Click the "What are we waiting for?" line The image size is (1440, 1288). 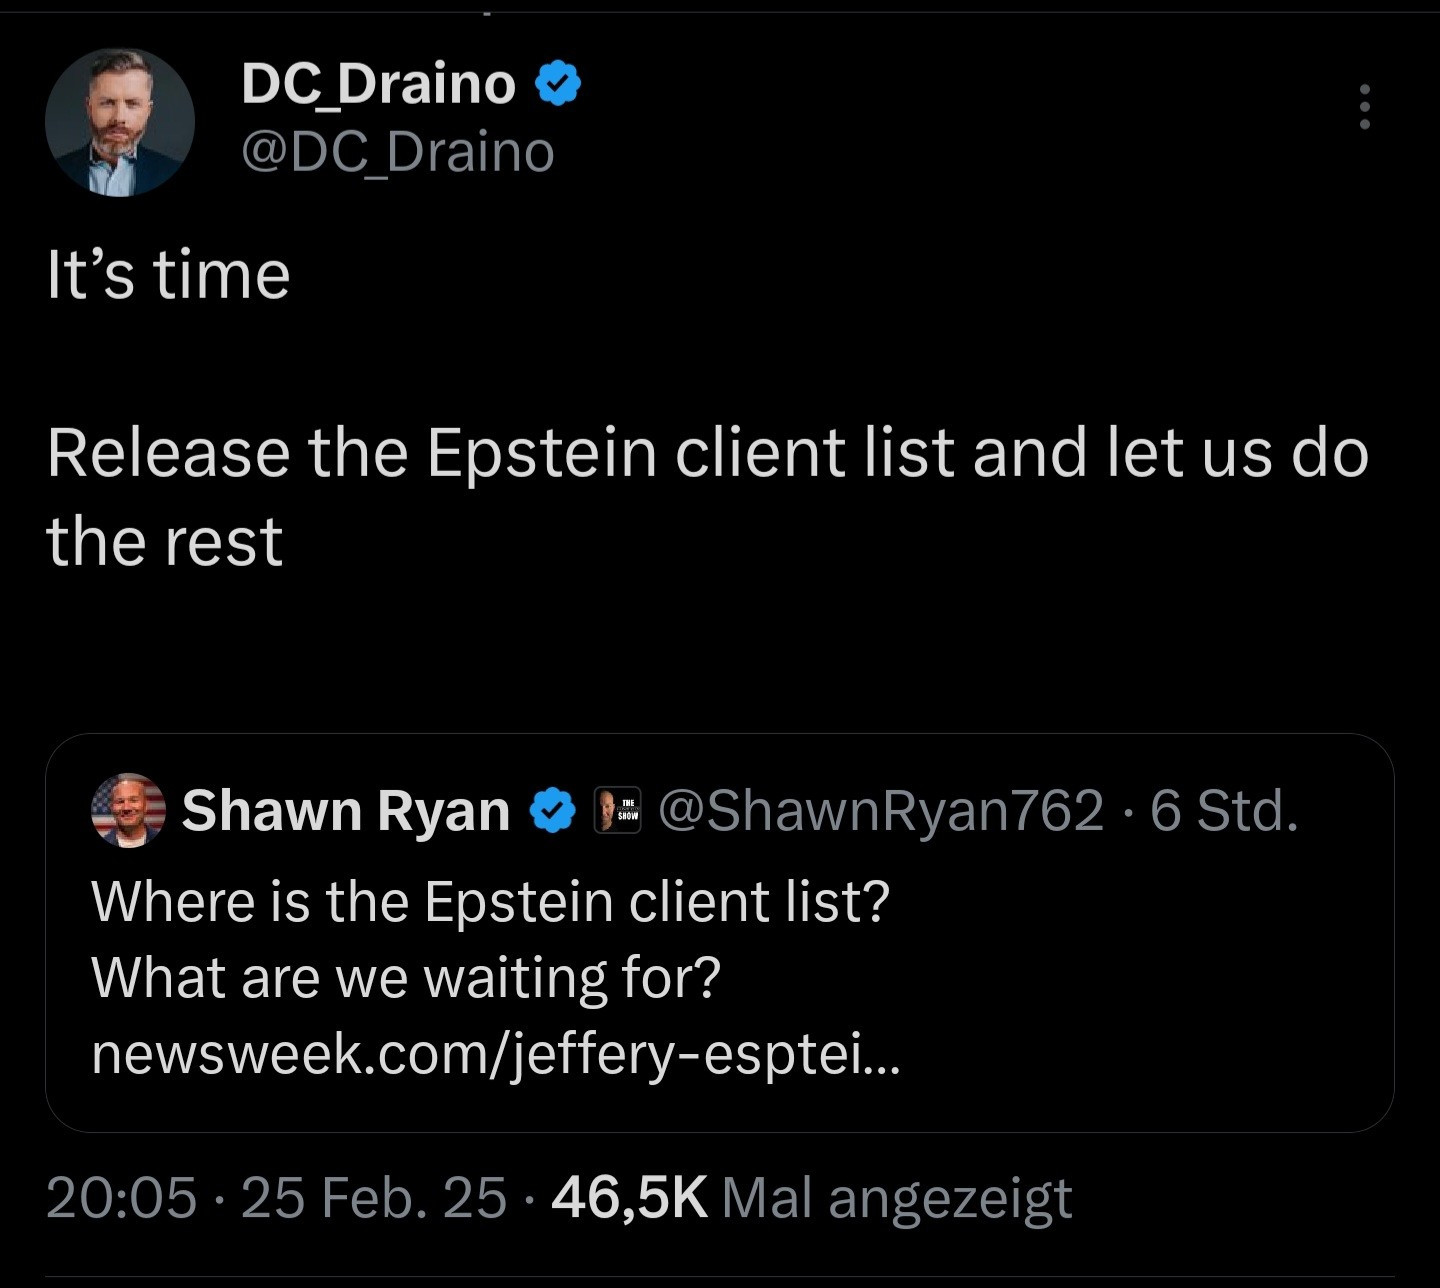[x=405, y=977]
